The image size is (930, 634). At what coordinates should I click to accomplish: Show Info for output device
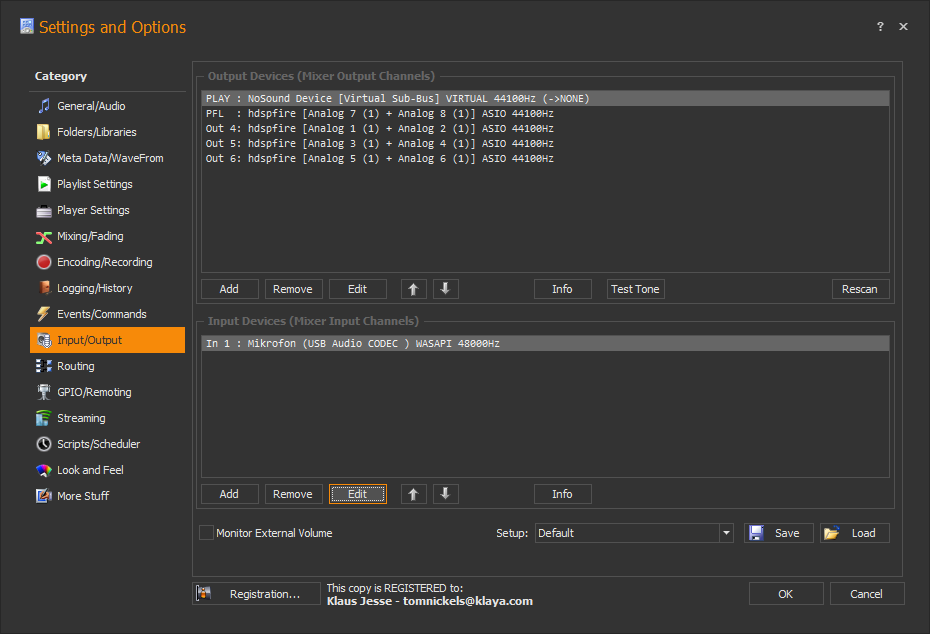[x=562, y=289]
